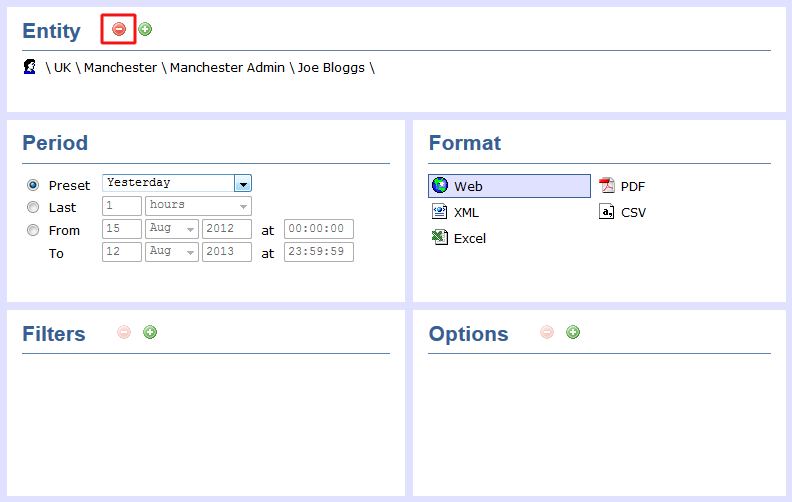
Task: Click the To year 2013 field
Action: click(226, 252)
